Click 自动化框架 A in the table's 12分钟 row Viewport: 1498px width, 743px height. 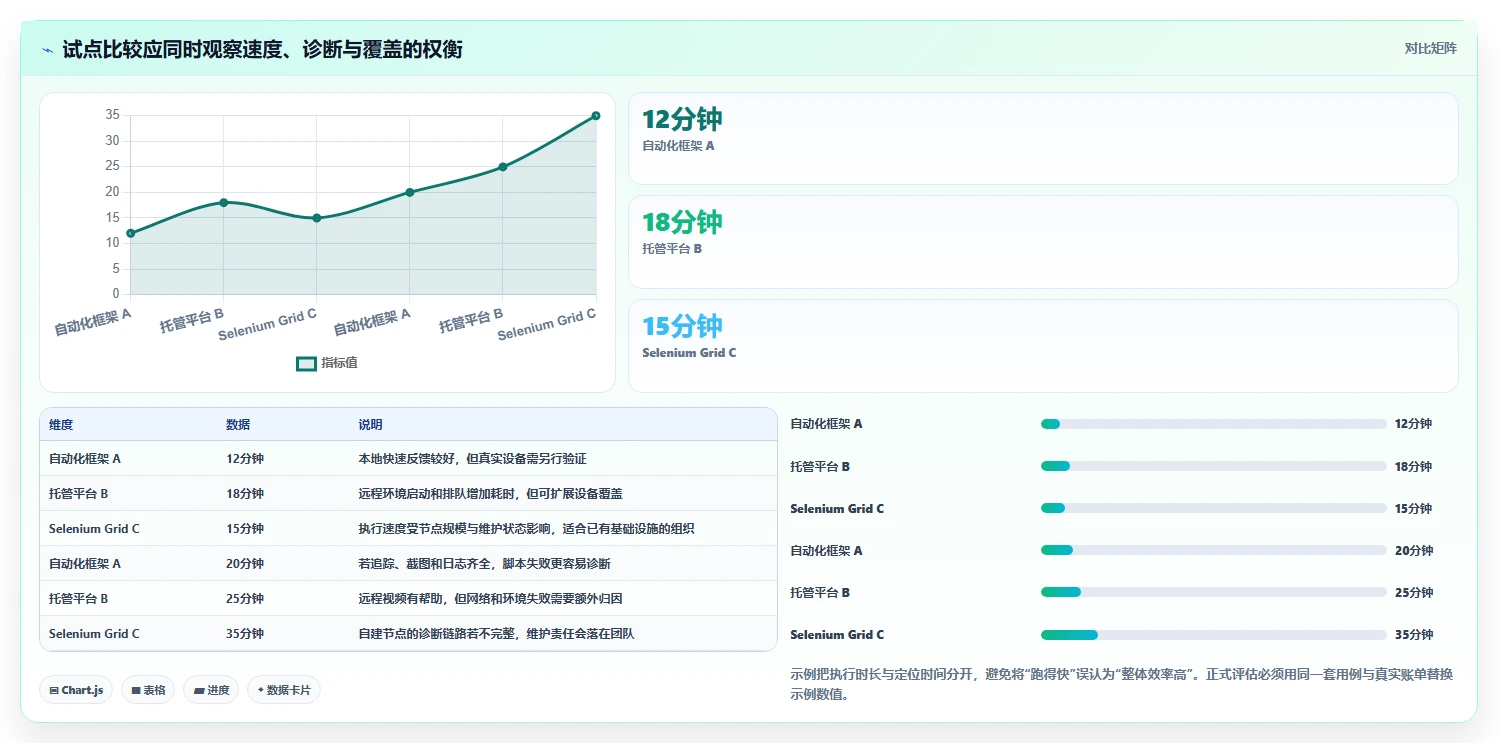(x=85, y=459)
